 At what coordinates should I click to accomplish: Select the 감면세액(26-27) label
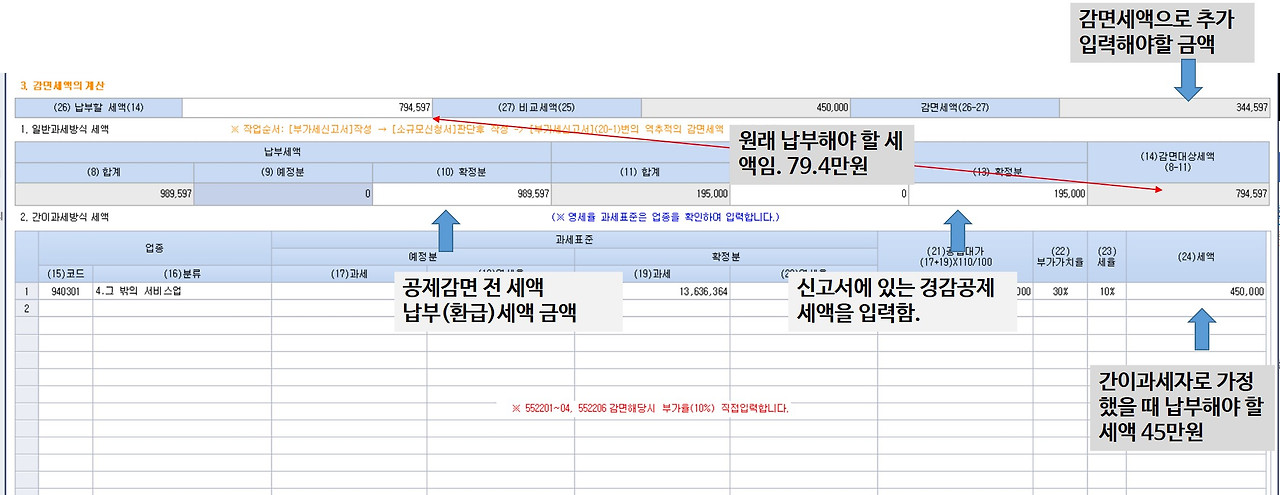click(955, 107)
